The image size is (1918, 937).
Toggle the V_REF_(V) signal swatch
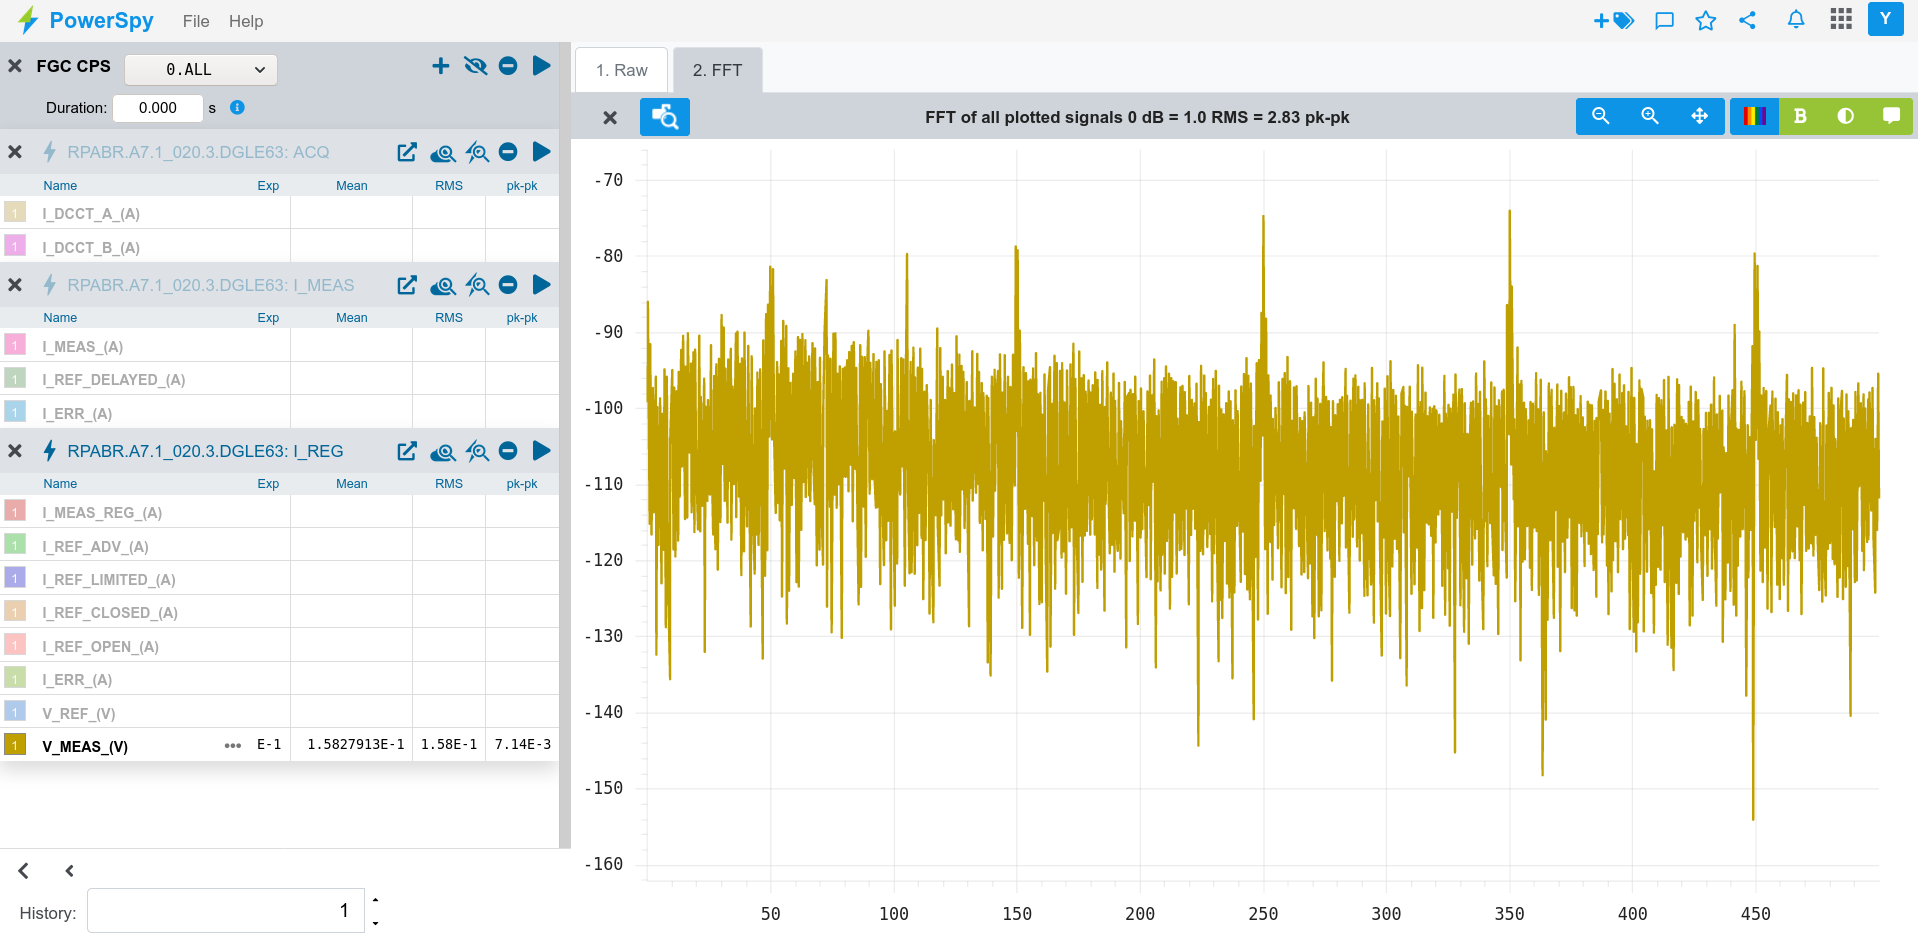click(15, 711)
